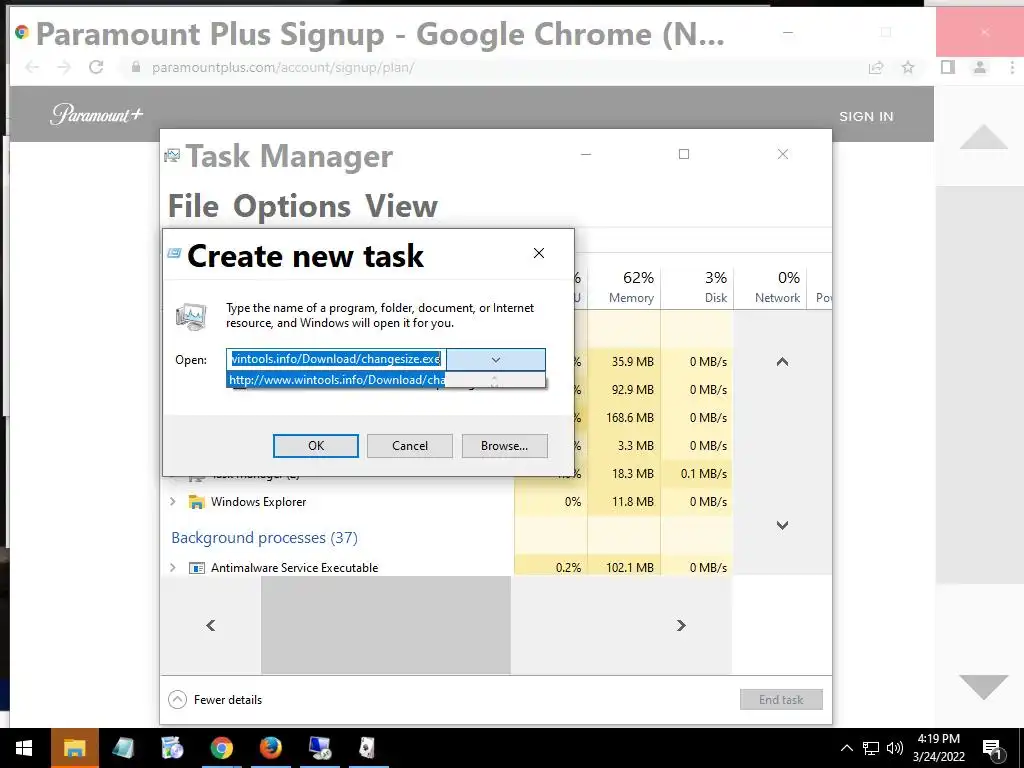Open the notification center icon

993,750
